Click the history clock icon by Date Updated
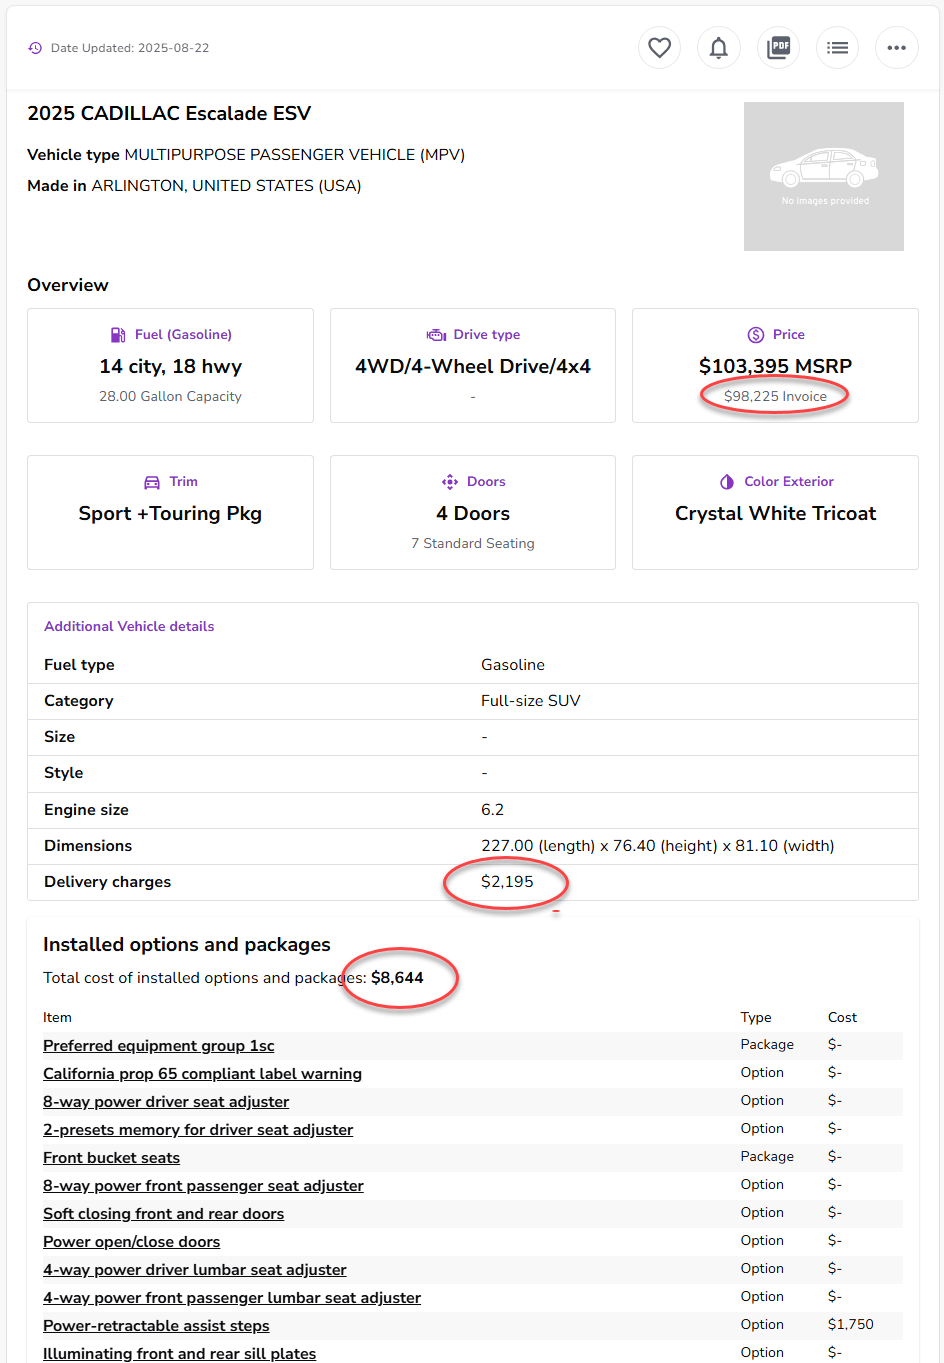Image resolution: width=944 pixels, height=1363 pixels. point(35,48)
